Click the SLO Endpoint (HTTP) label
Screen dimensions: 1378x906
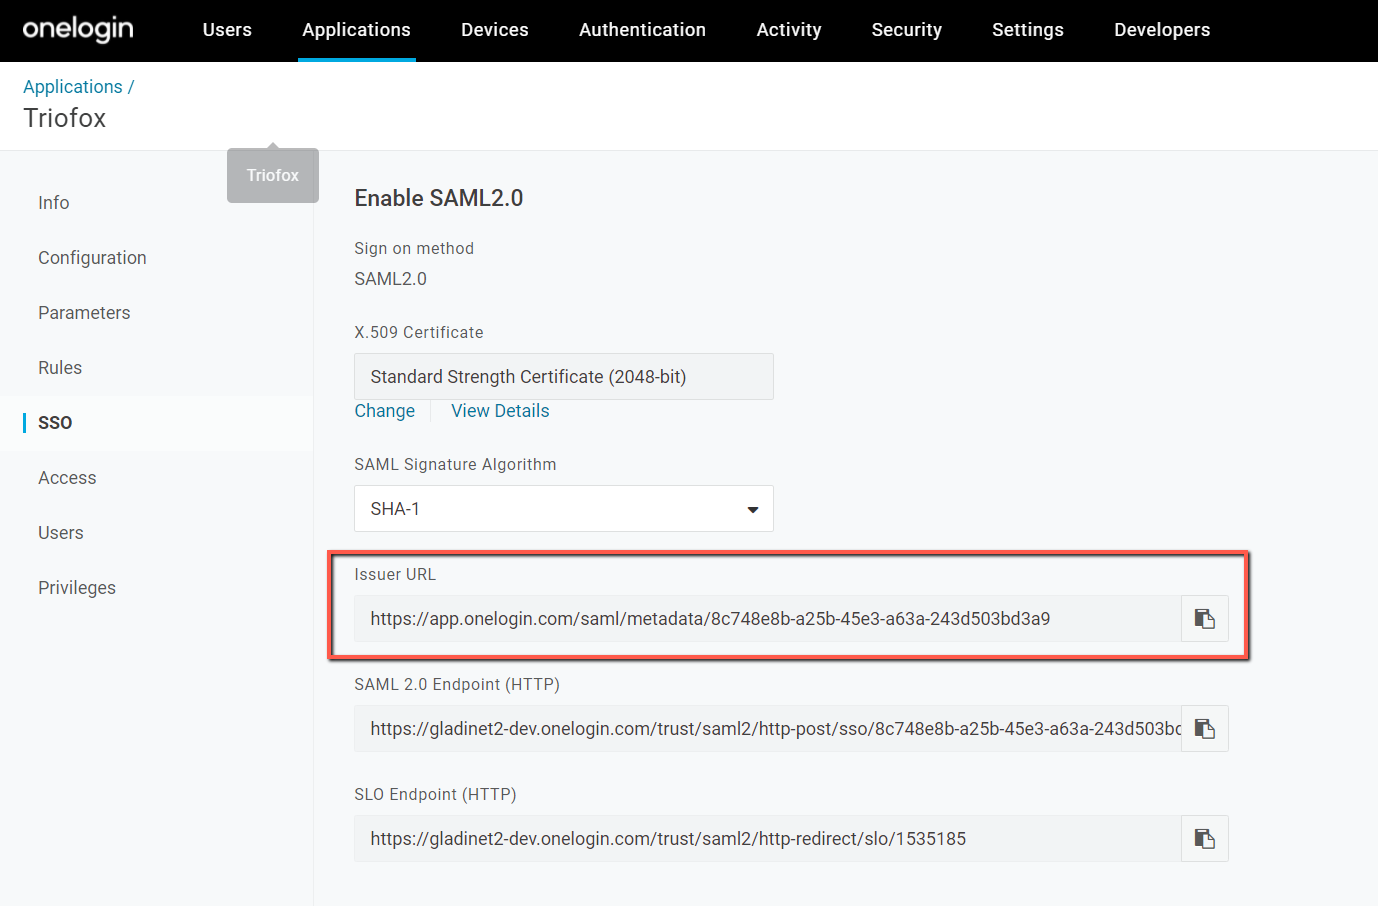(x=435, y=794)
